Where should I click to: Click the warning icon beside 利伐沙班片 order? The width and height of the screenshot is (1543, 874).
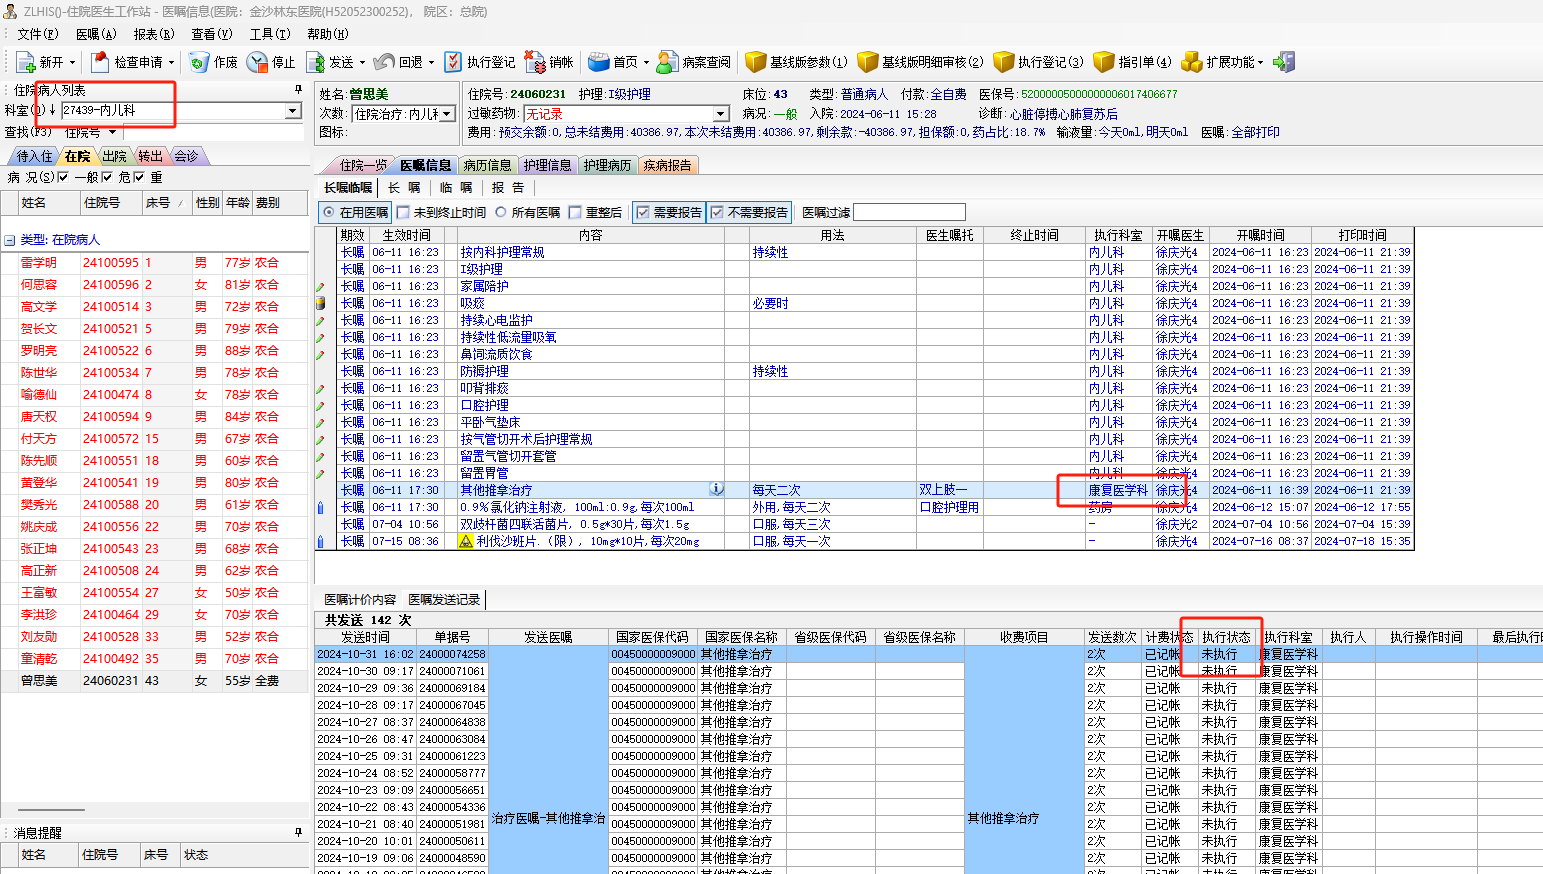click(x=465, y=541)
